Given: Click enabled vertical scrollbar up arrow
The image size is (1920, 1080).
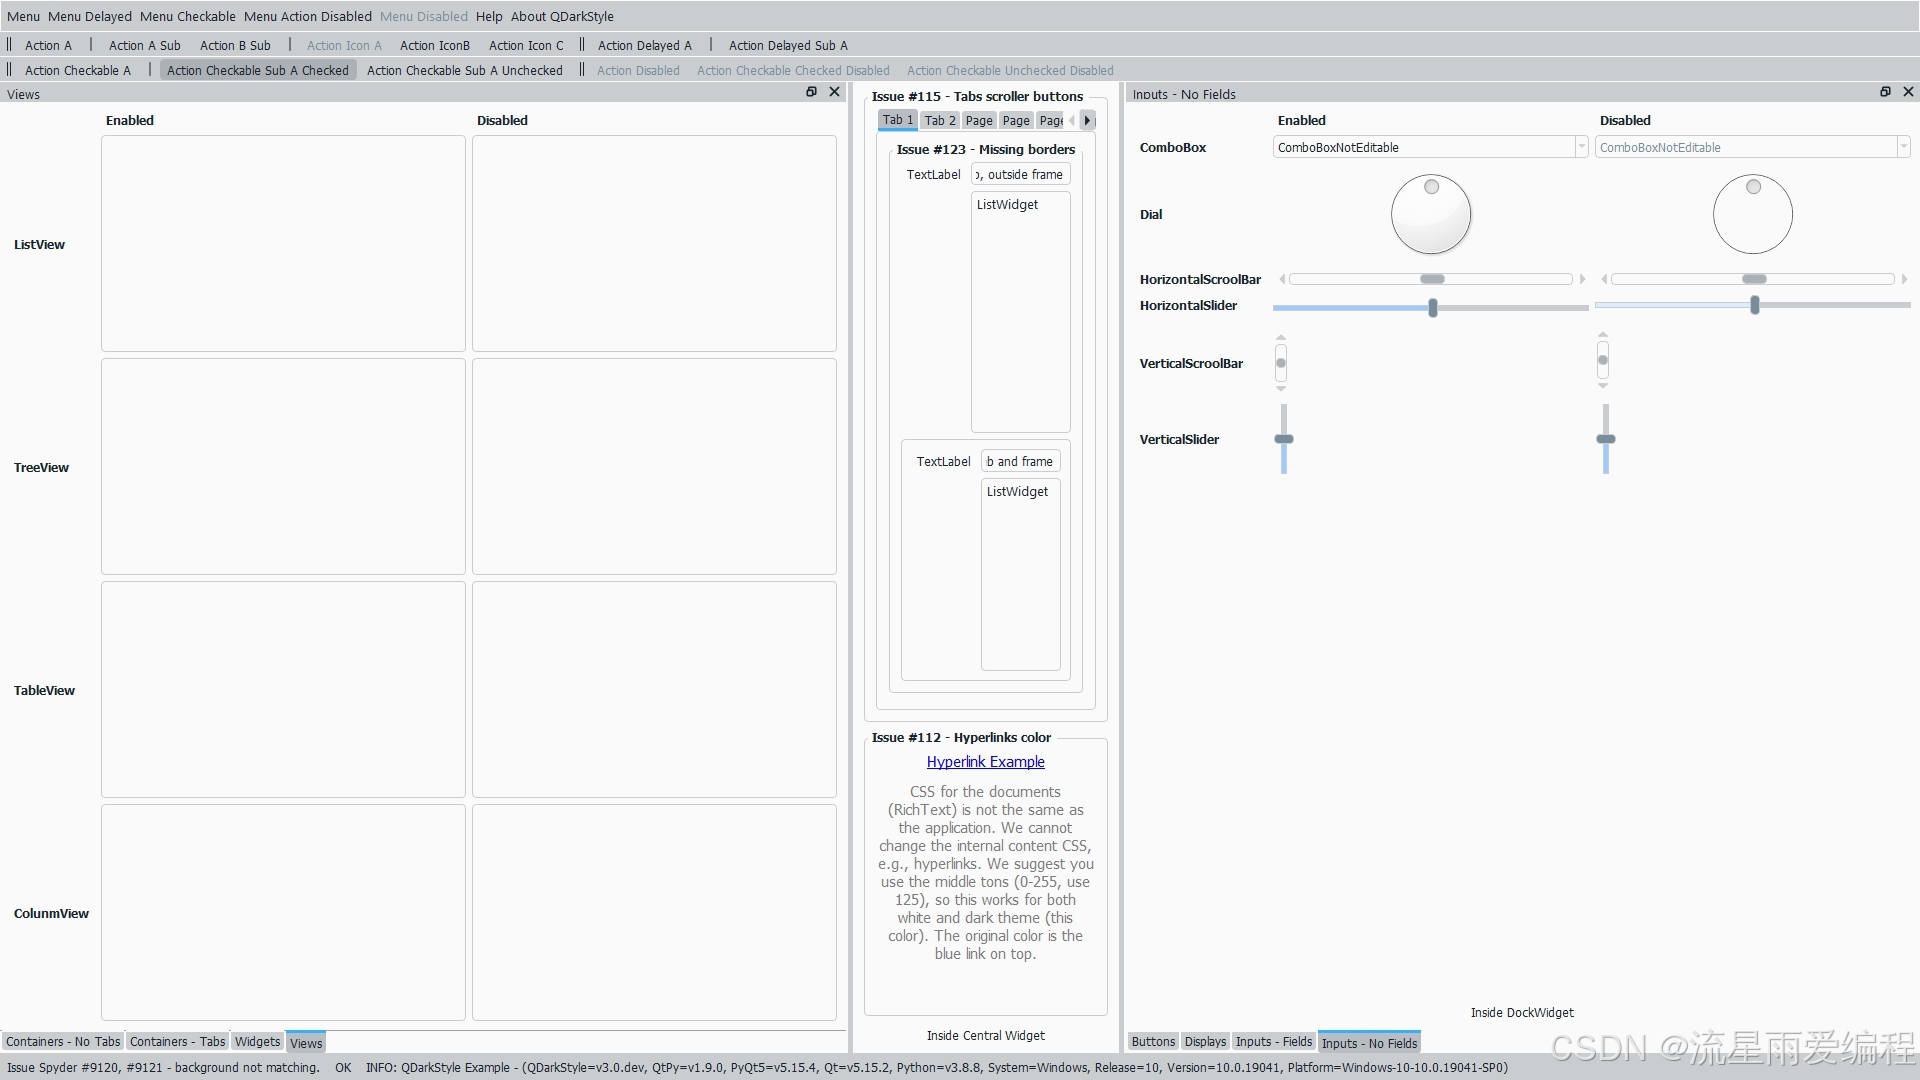Looking at the screenshot, I should (x=1281, y=338).
